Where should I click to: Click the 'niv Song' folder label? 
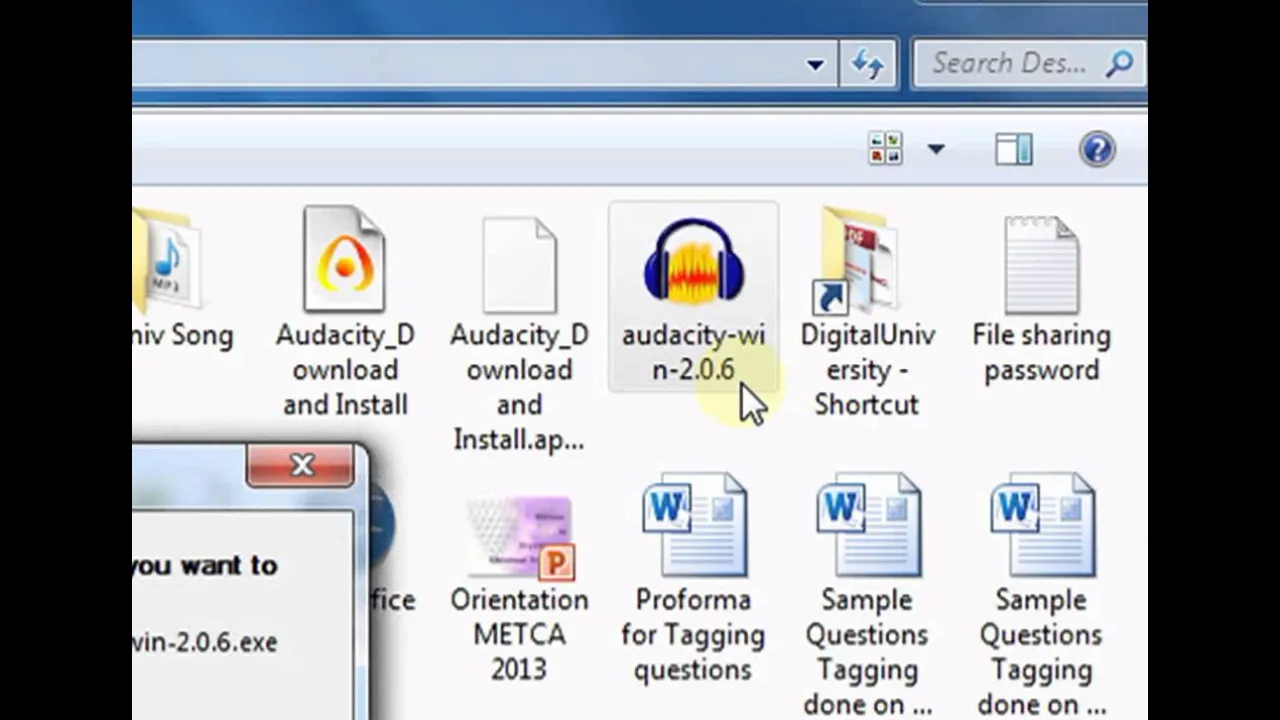(183, 335)
